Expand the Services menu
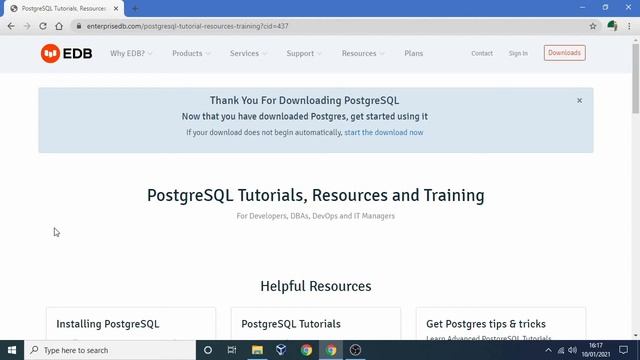Screen dimensions: 640x360 click(248, 53)
